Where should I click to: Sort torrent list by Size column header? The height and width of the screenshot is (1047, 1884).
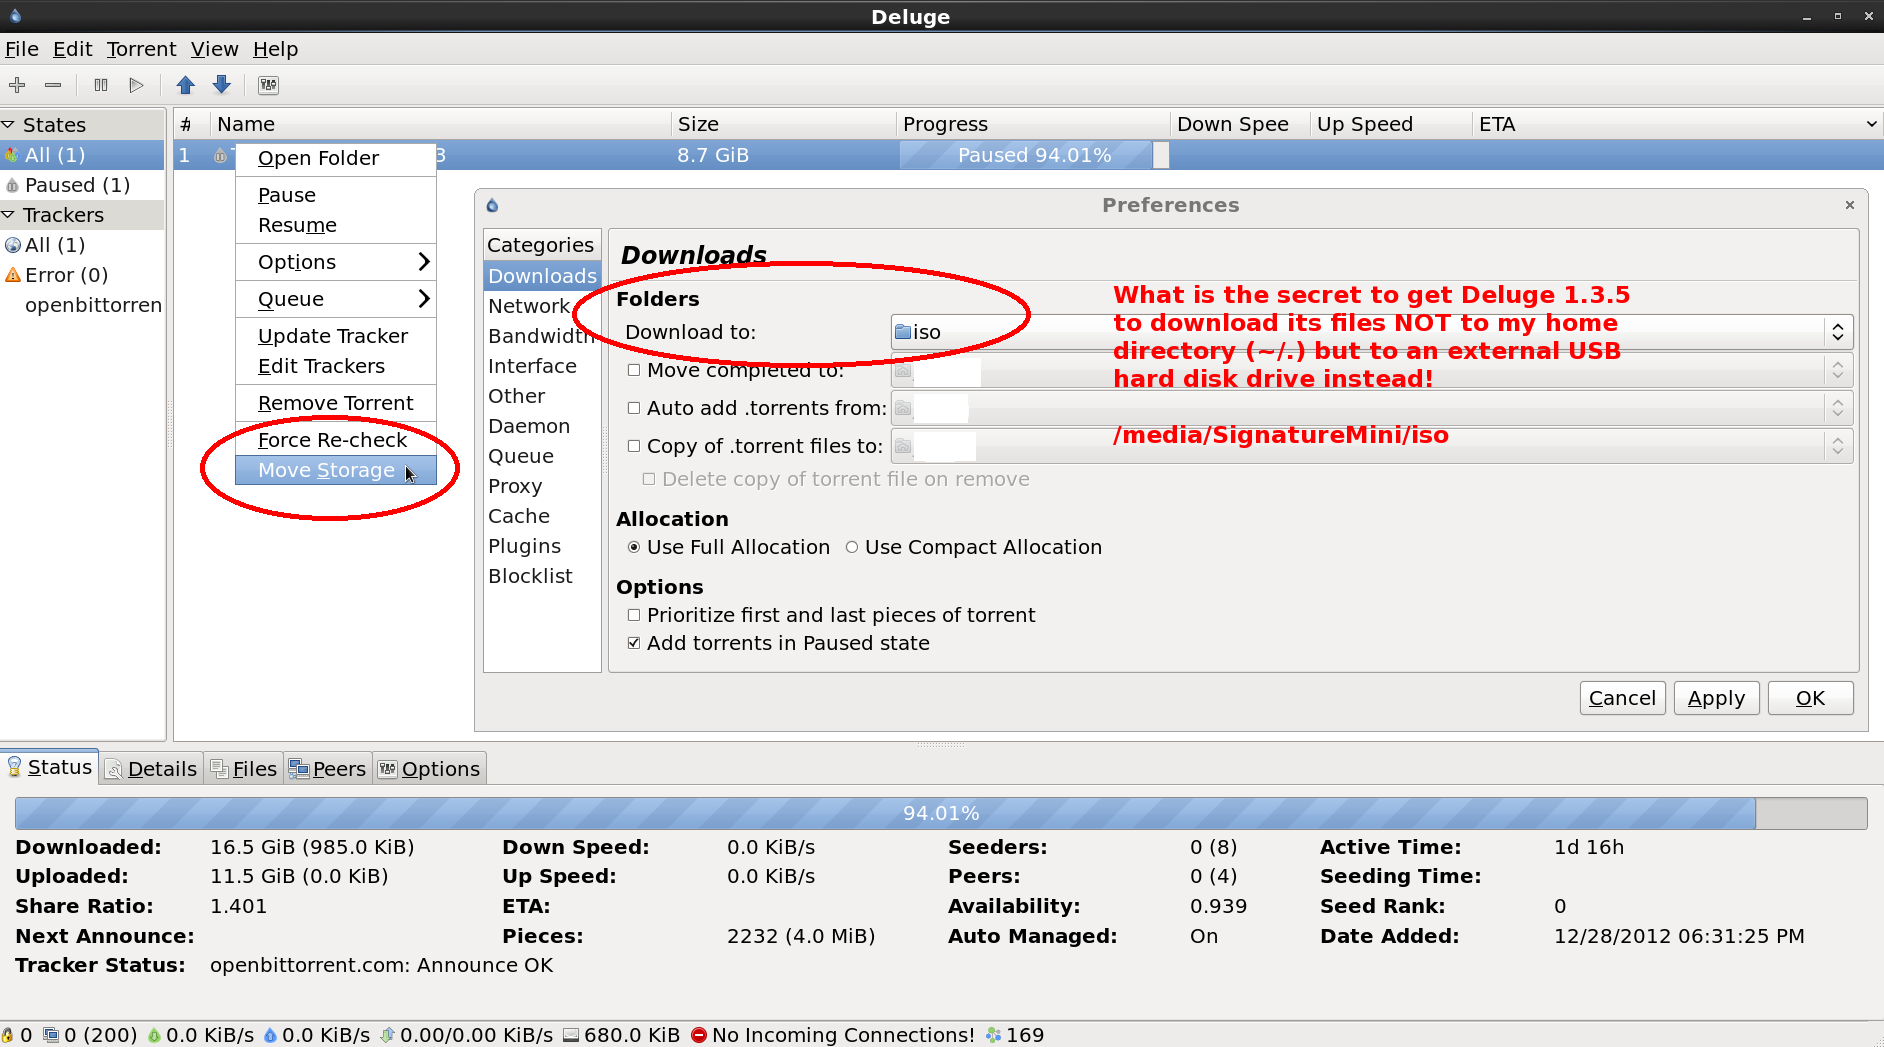782,124
